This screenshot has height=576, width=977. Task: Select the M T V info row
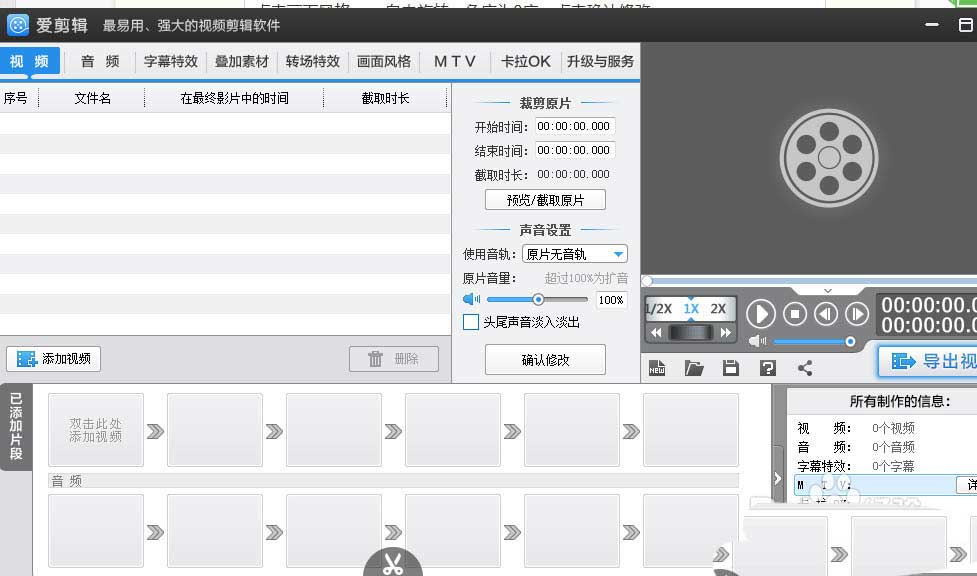[885, 484]
